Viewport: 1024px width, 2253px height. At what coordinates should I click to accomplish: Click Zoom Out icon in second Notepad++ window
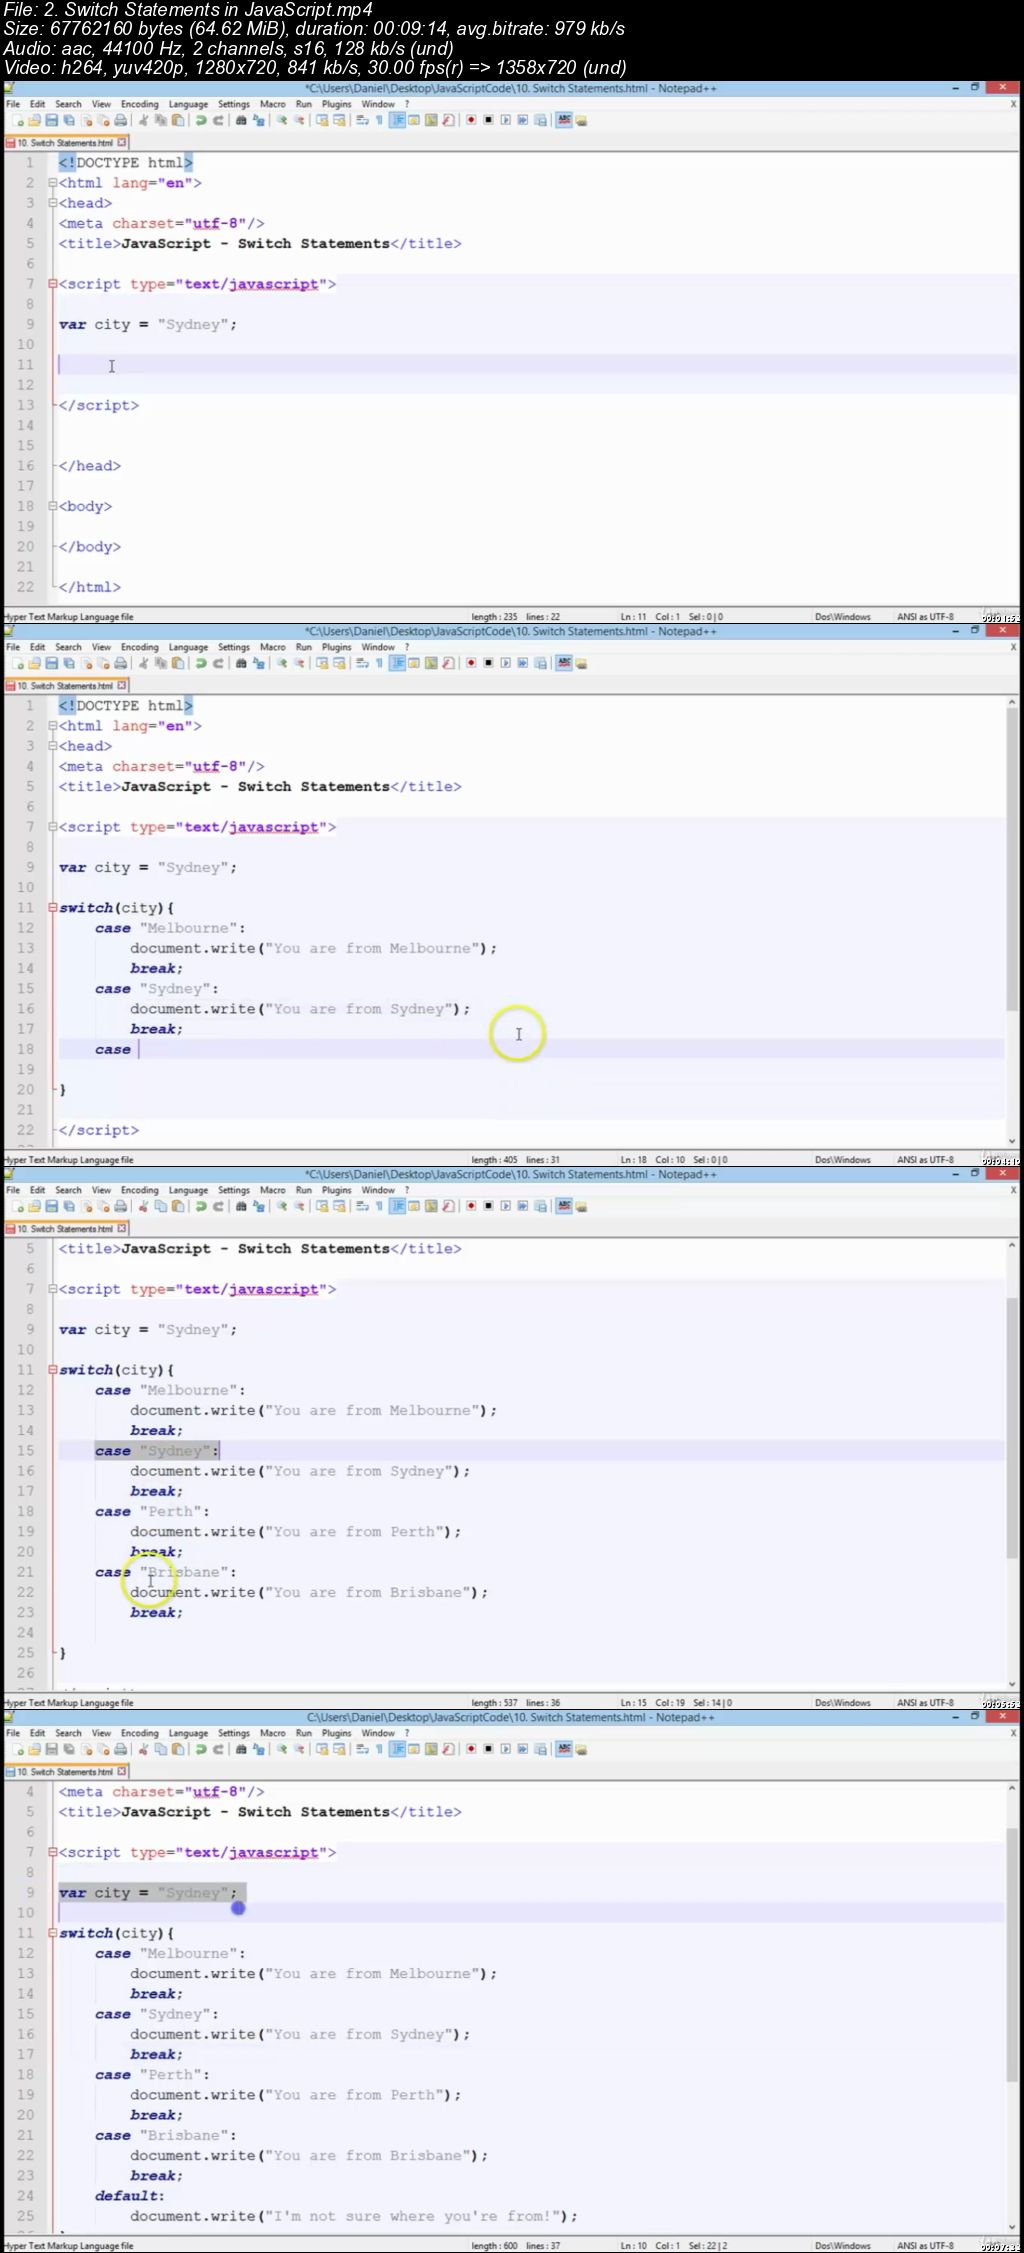298,663
